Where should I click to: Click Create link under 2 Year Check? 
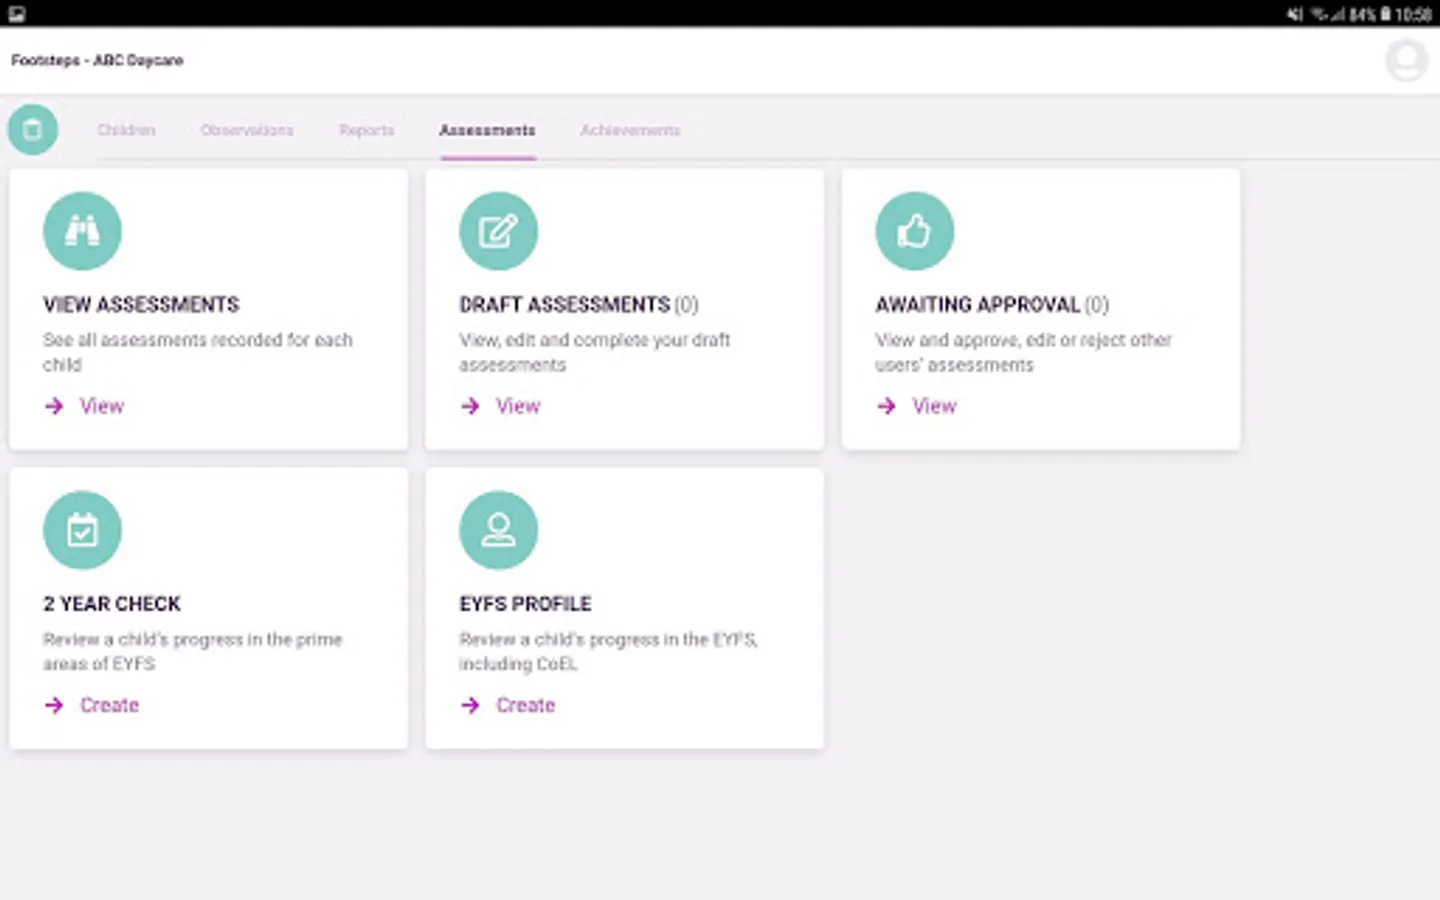point(109,705)
